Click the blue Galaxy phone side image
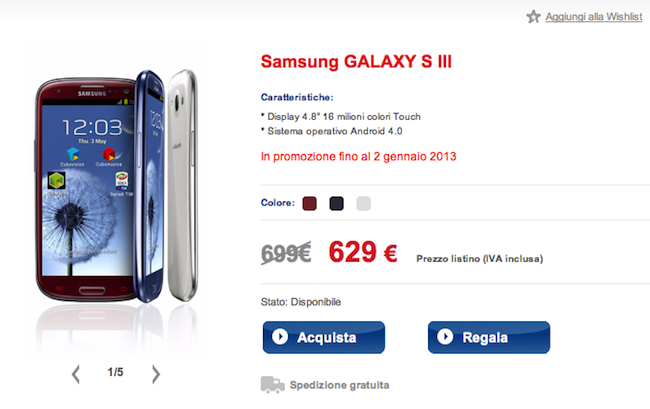Screen dimensions: 650x409 tap(150, 186)
